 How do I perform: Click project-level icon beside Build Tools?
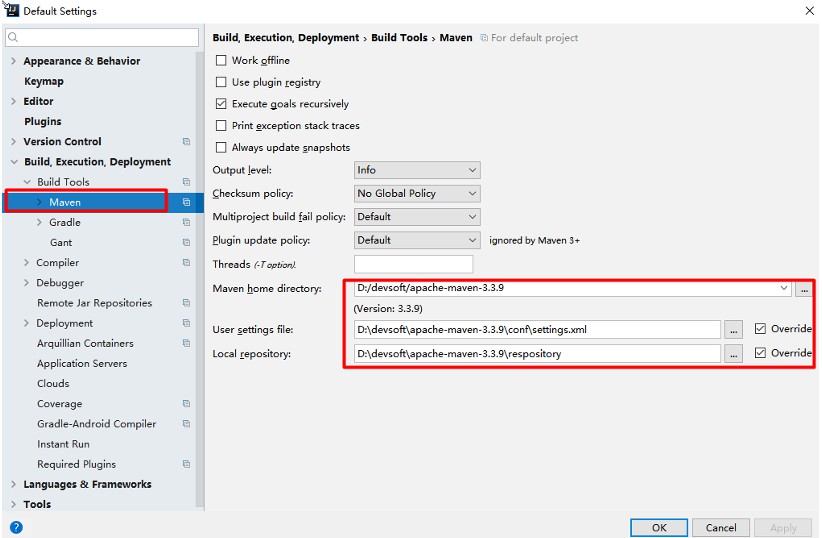tap(186, 182)
